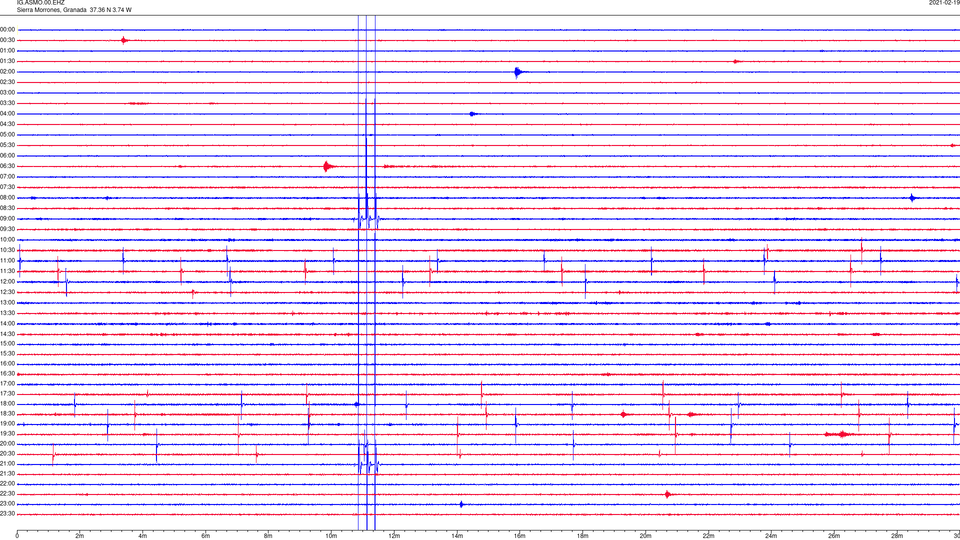This screenshot has width=960, height=540.
Task: Select the 20:30 time label
Action: pyautogui.click(x=7, y=454)
